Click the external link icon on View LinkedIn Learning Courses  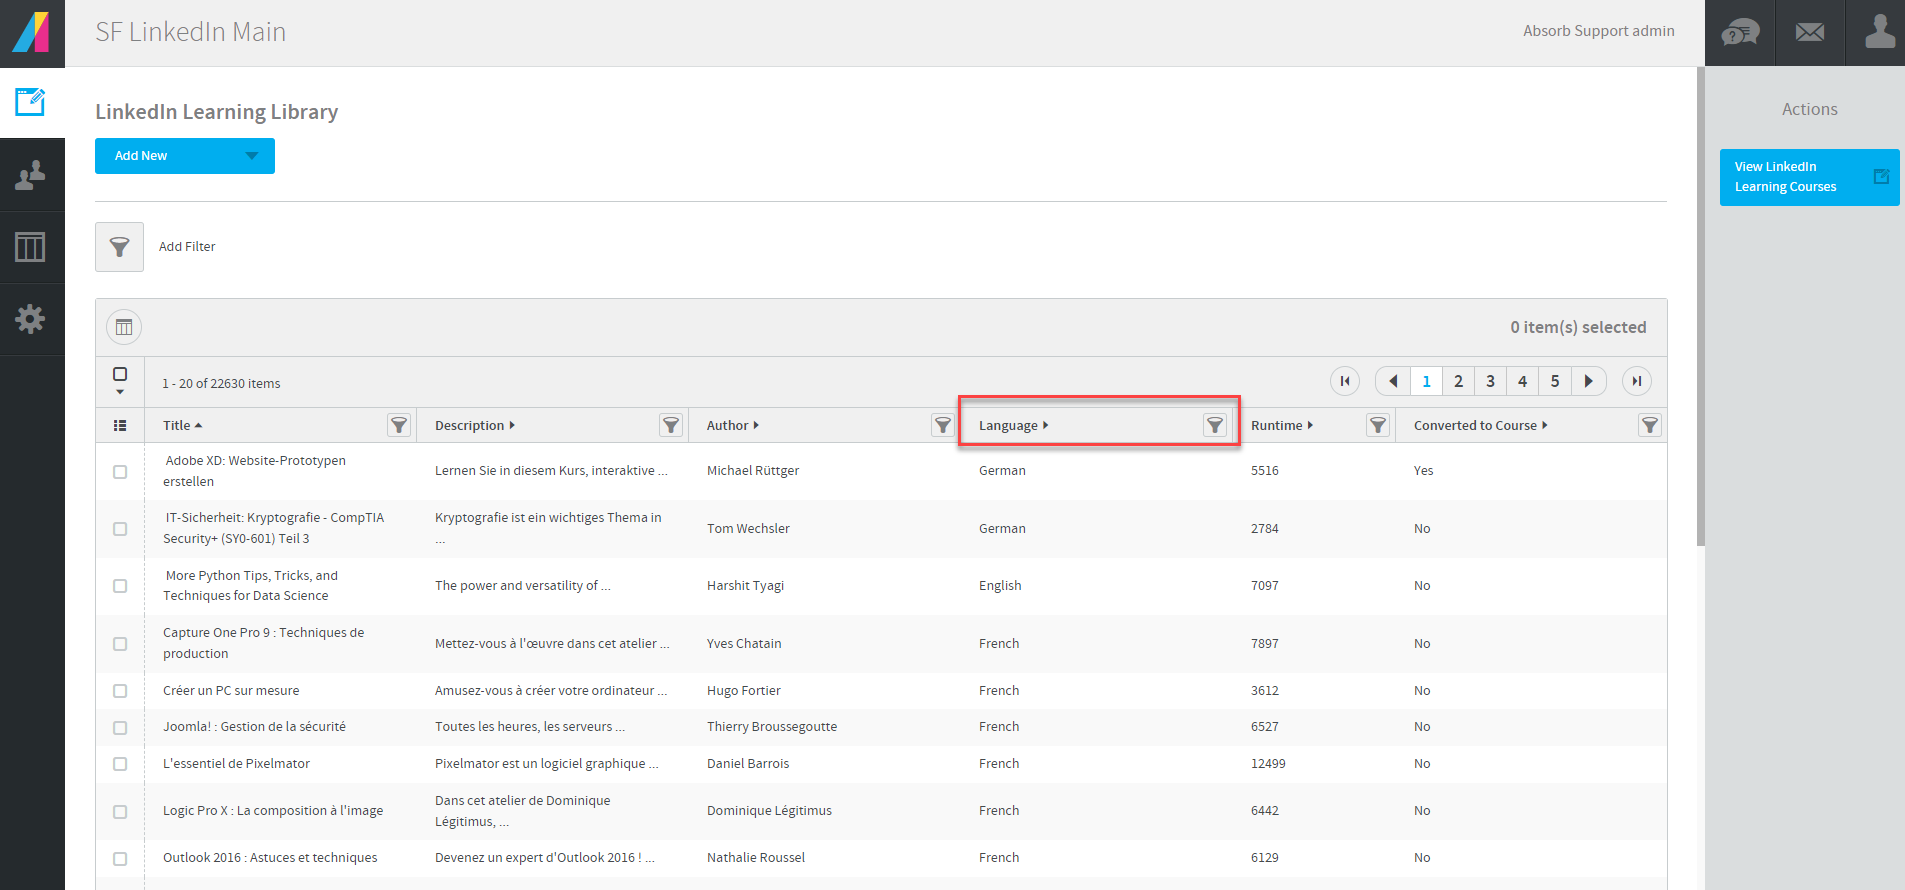pyautogui.click(x=1881, y=177)
